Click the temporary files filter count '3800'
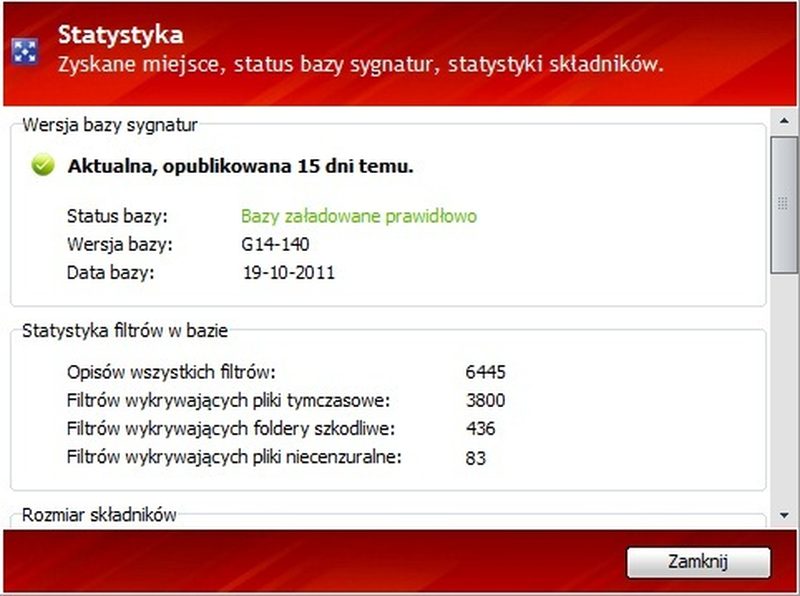 pyautogui.click(x=485, y=400)
